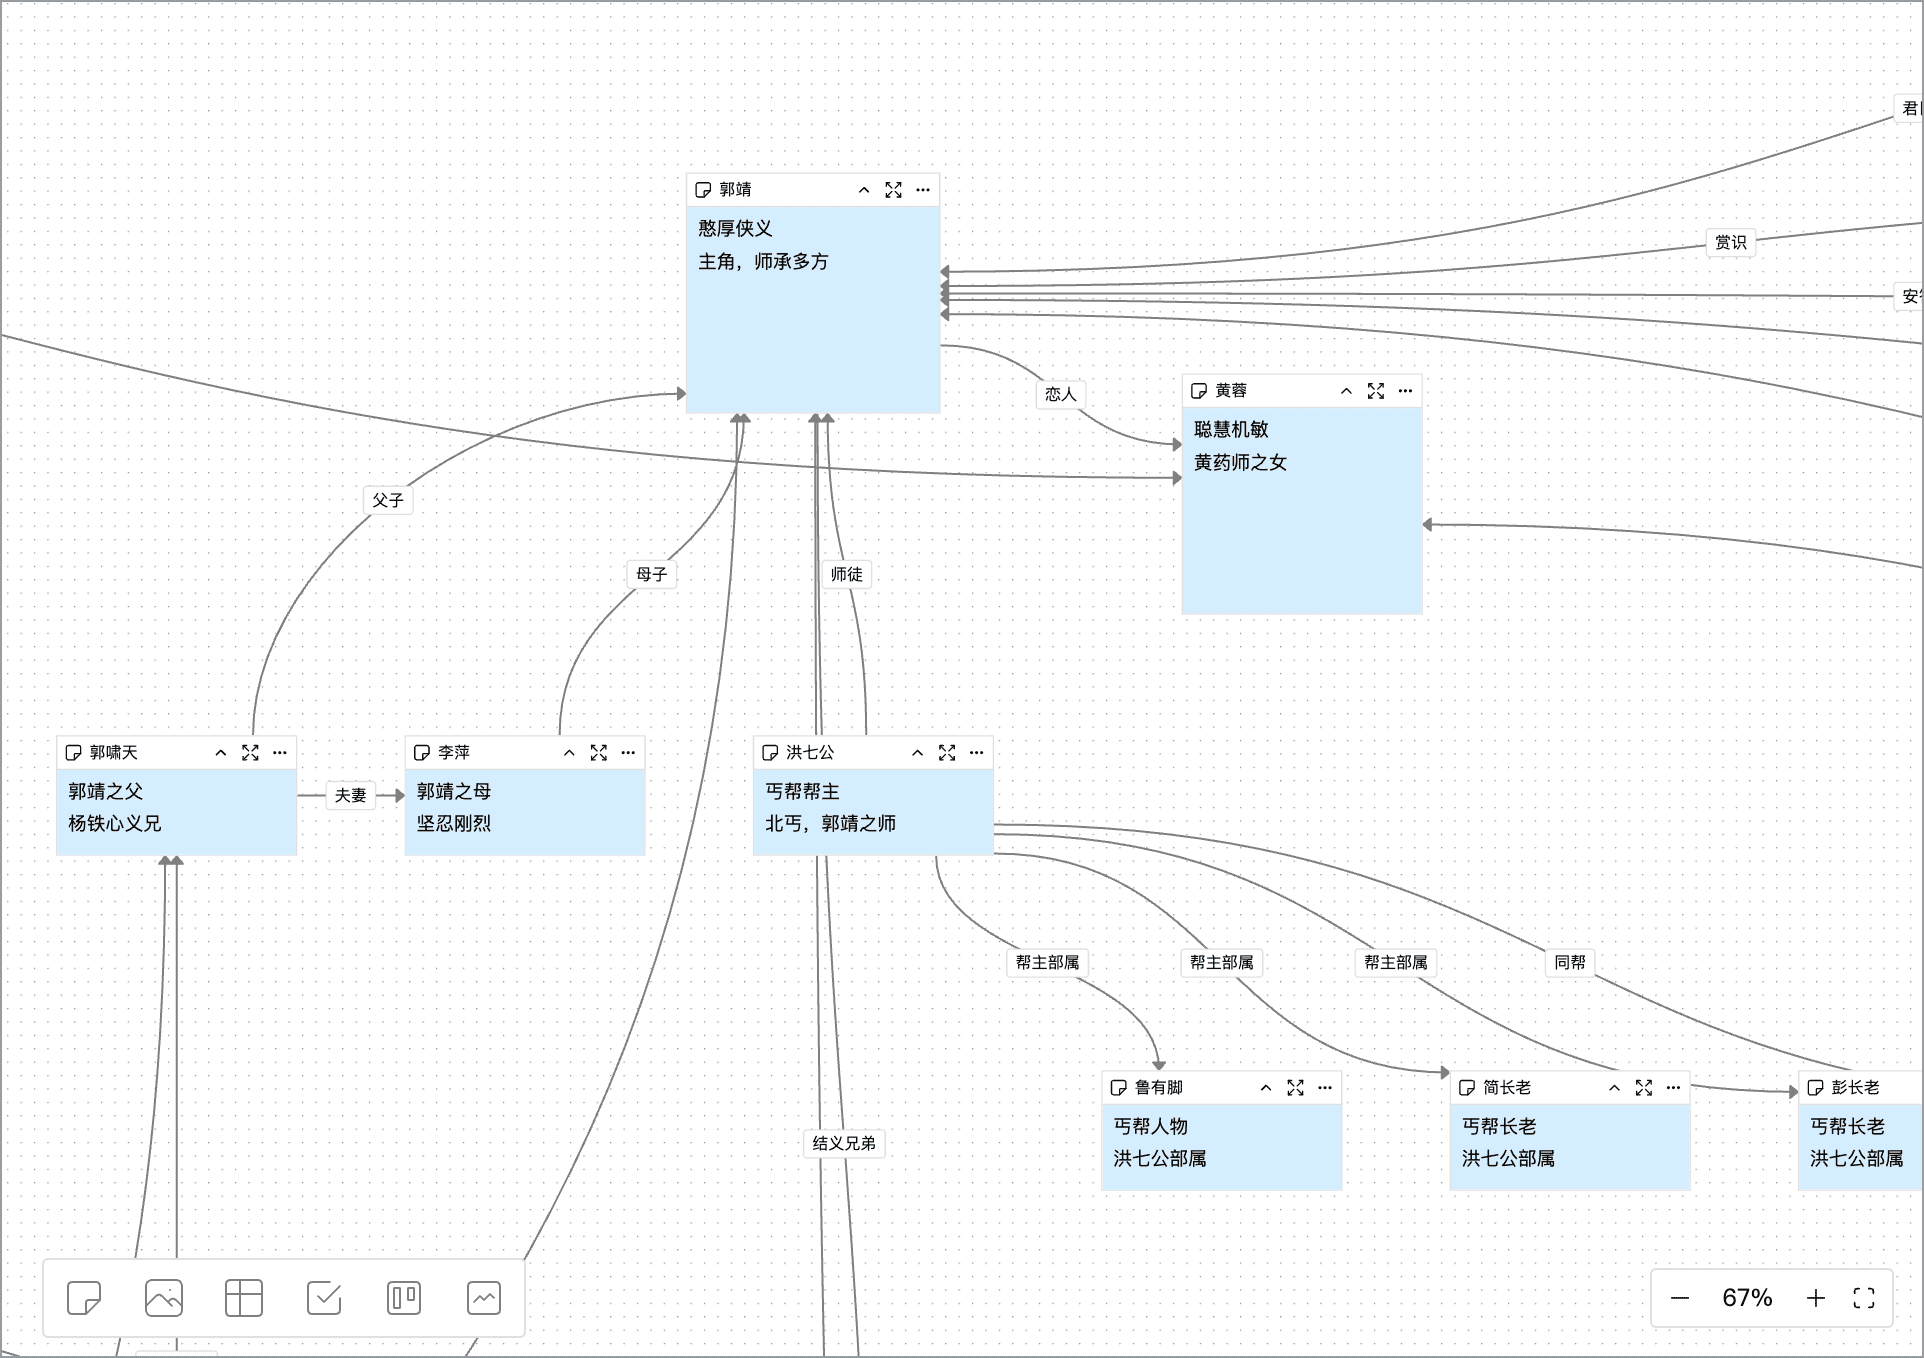Maximize the 李萍 card
The image size is (1924, 1358).
[599, 753]
